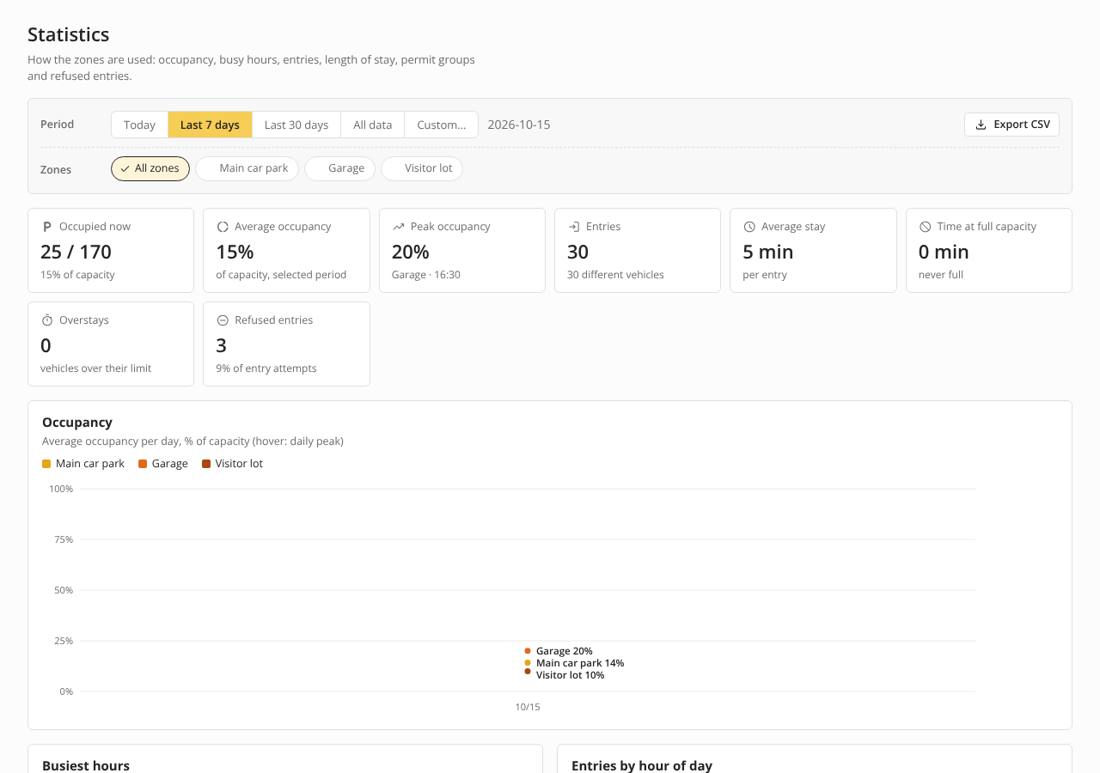The height and width of the screenshot is (773, 1100).
Task: Click the parking P icon on Occupied now
Action: click(47, 227)
